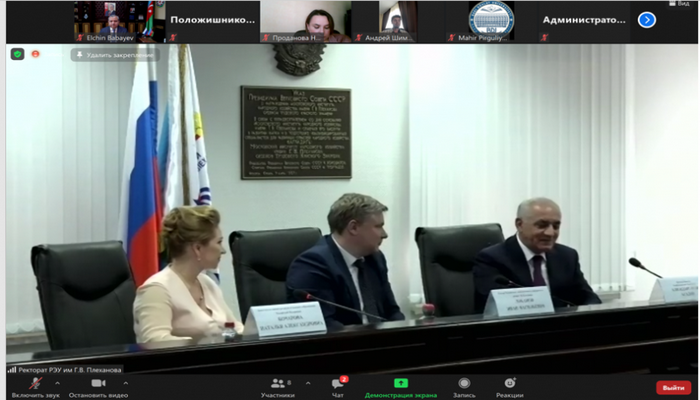The height and width of the screenshot is (400, 700).
Task: Open the Реакции reactions menu
Action: pyautogui.click(x=509, y=385)
